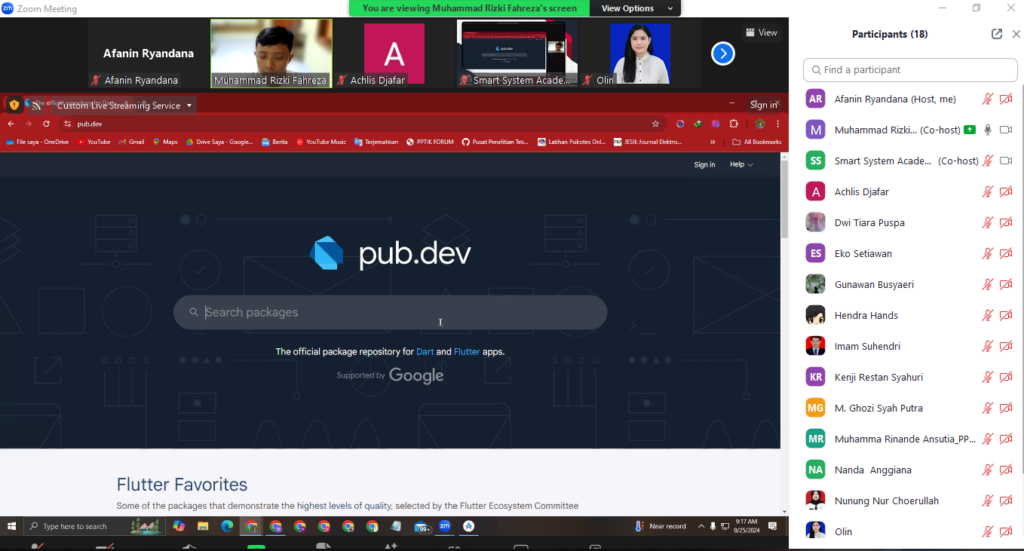Select Smart System Academy's video thumbnail

[517, 53]
